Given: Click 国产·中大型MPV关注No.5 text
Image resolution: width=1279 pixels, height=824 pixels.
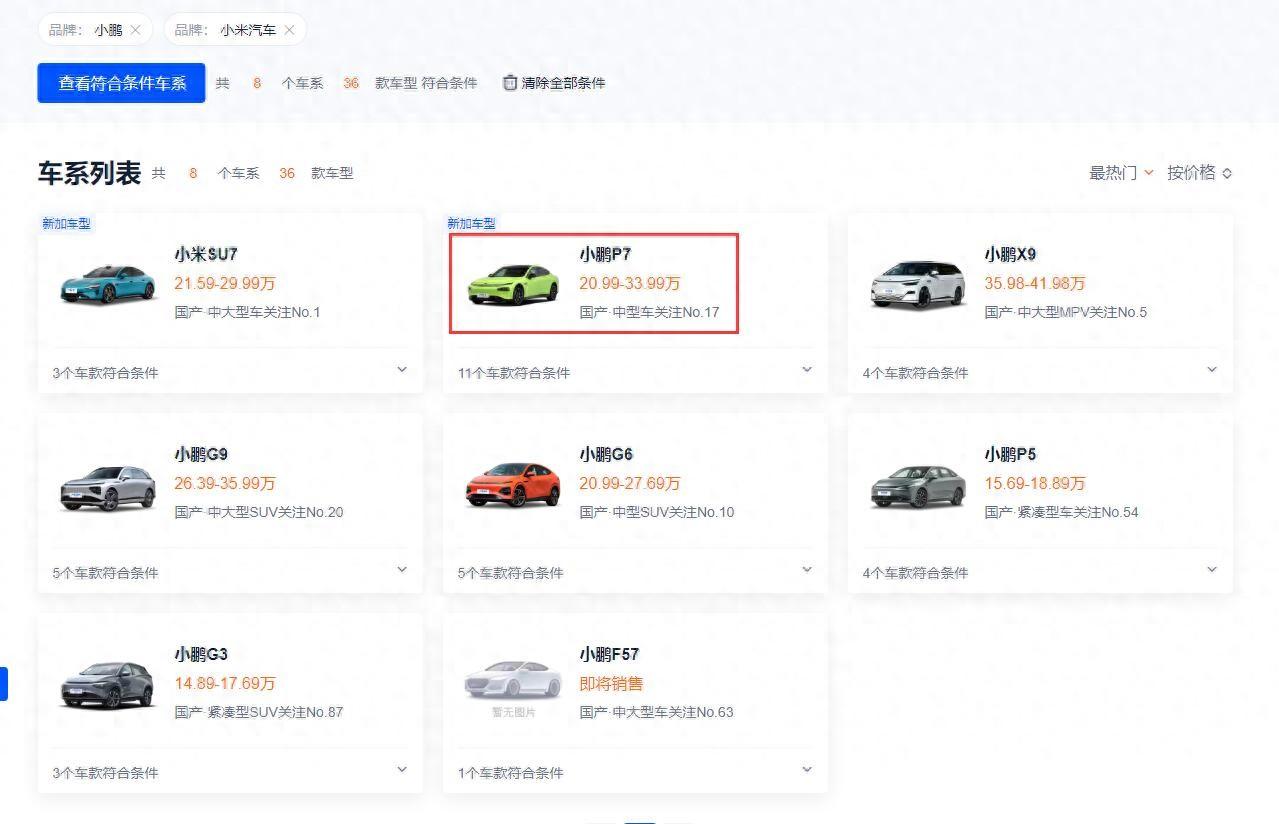Looking at the screenshot, I should tap(1065, 312).
